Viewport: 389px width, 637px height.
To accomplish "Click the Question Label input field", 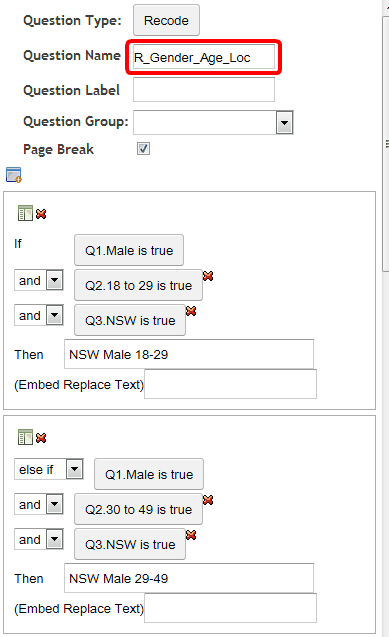I will tap(204, 89).
